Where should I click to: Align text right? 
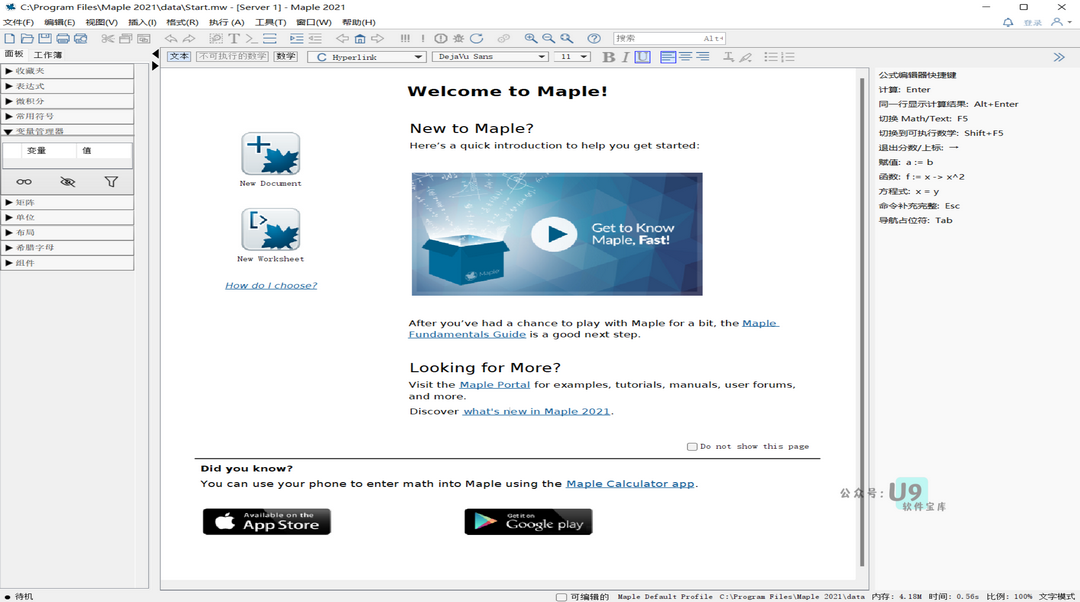703,57
